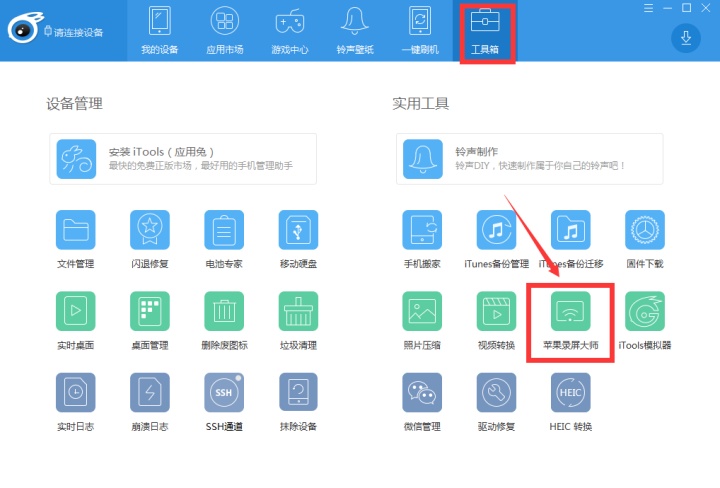Switch to the 一键刷机 flash tab
Image resolution: width=720 pixels, height=488 pixels.
(x=420, y=30)
